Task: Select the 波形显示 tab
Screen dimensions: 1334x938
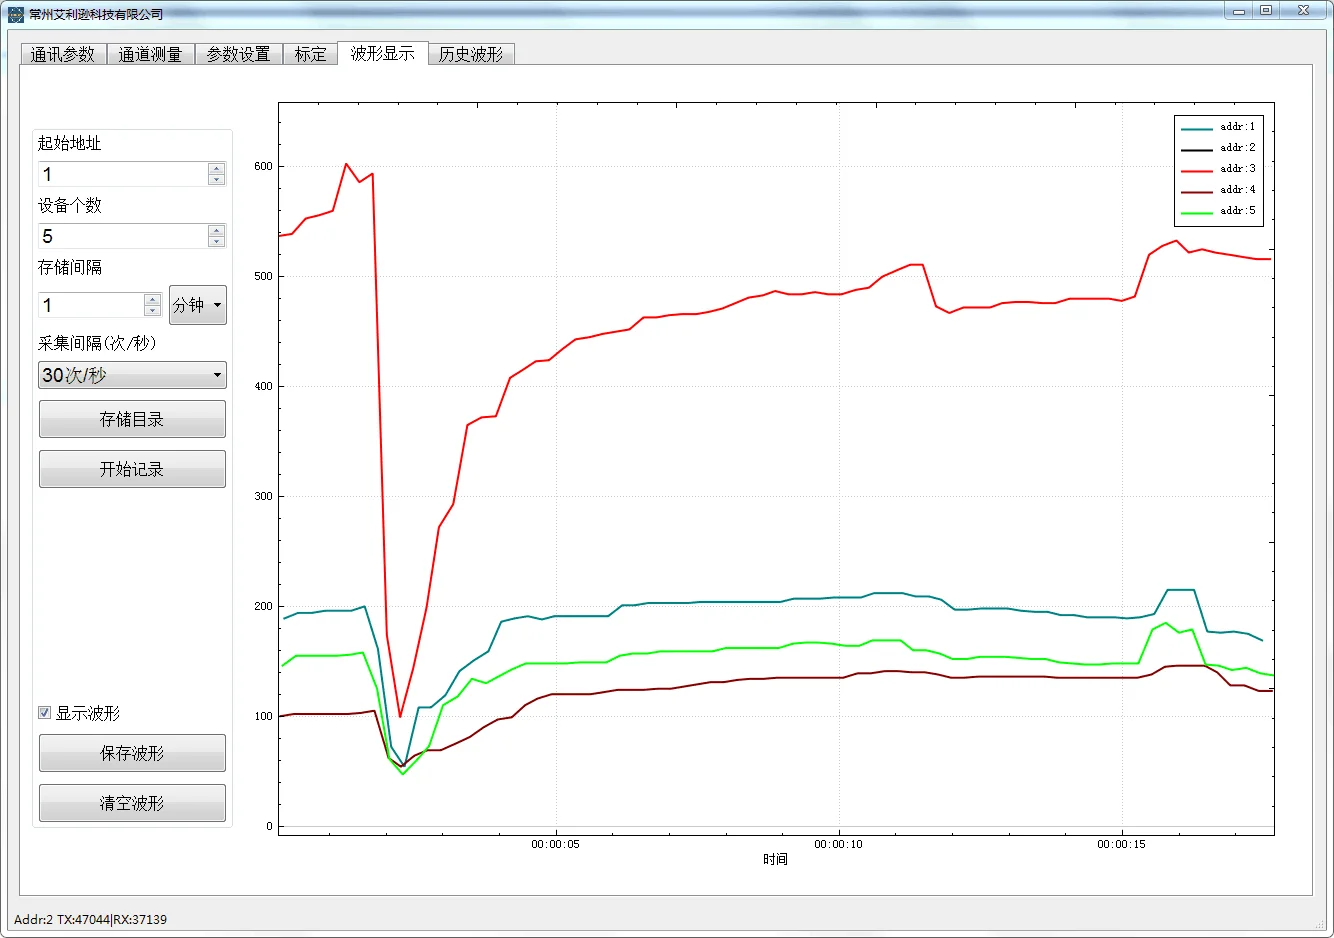Action: 382,53
